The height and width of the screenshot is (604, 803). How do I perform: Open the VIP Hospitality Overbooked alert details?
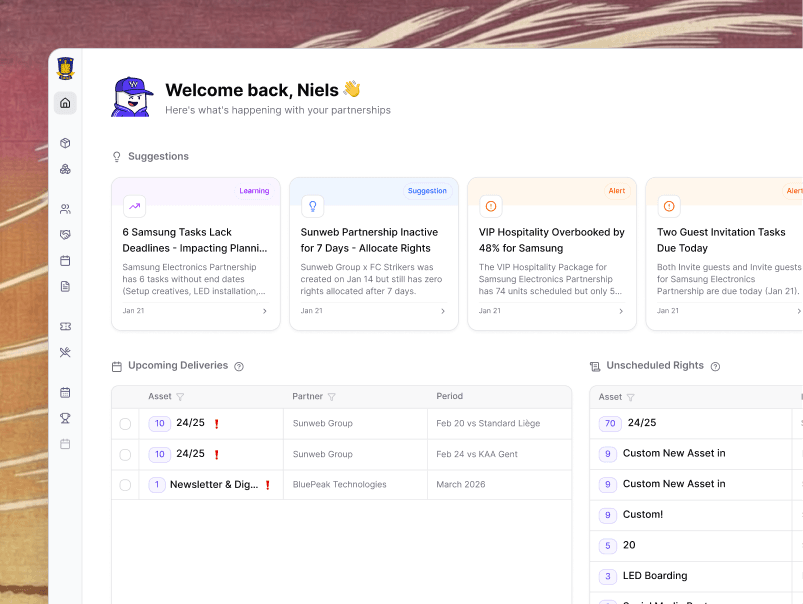(551, 252)
